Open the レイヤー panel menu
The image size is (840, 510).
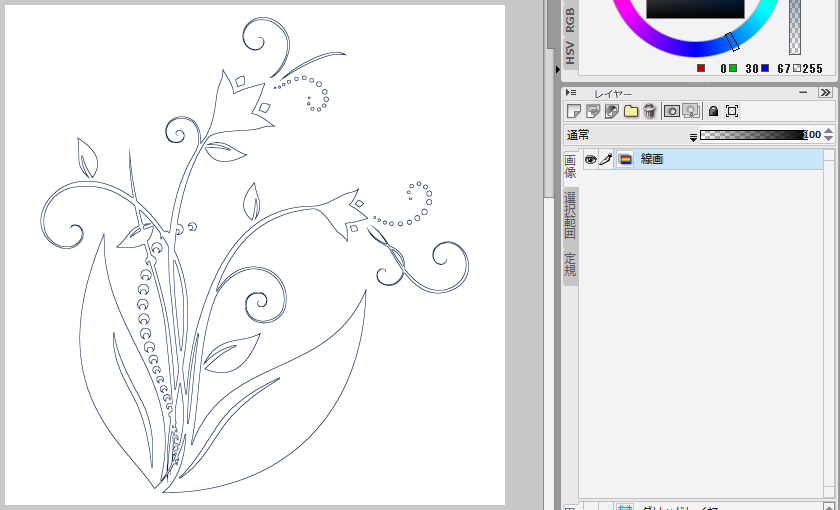pos(571,93)
